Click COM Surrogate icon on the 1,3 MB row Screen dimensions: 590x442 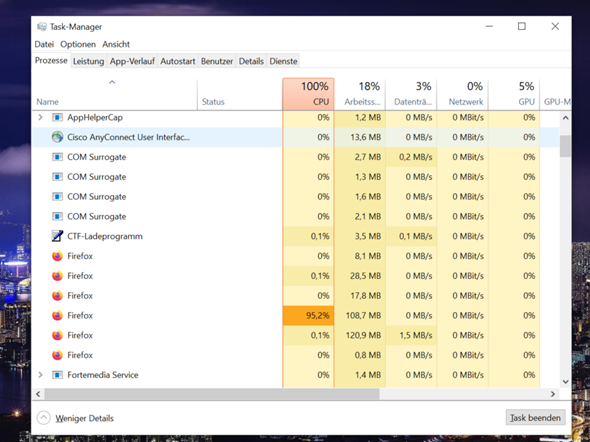click(57, 177)
